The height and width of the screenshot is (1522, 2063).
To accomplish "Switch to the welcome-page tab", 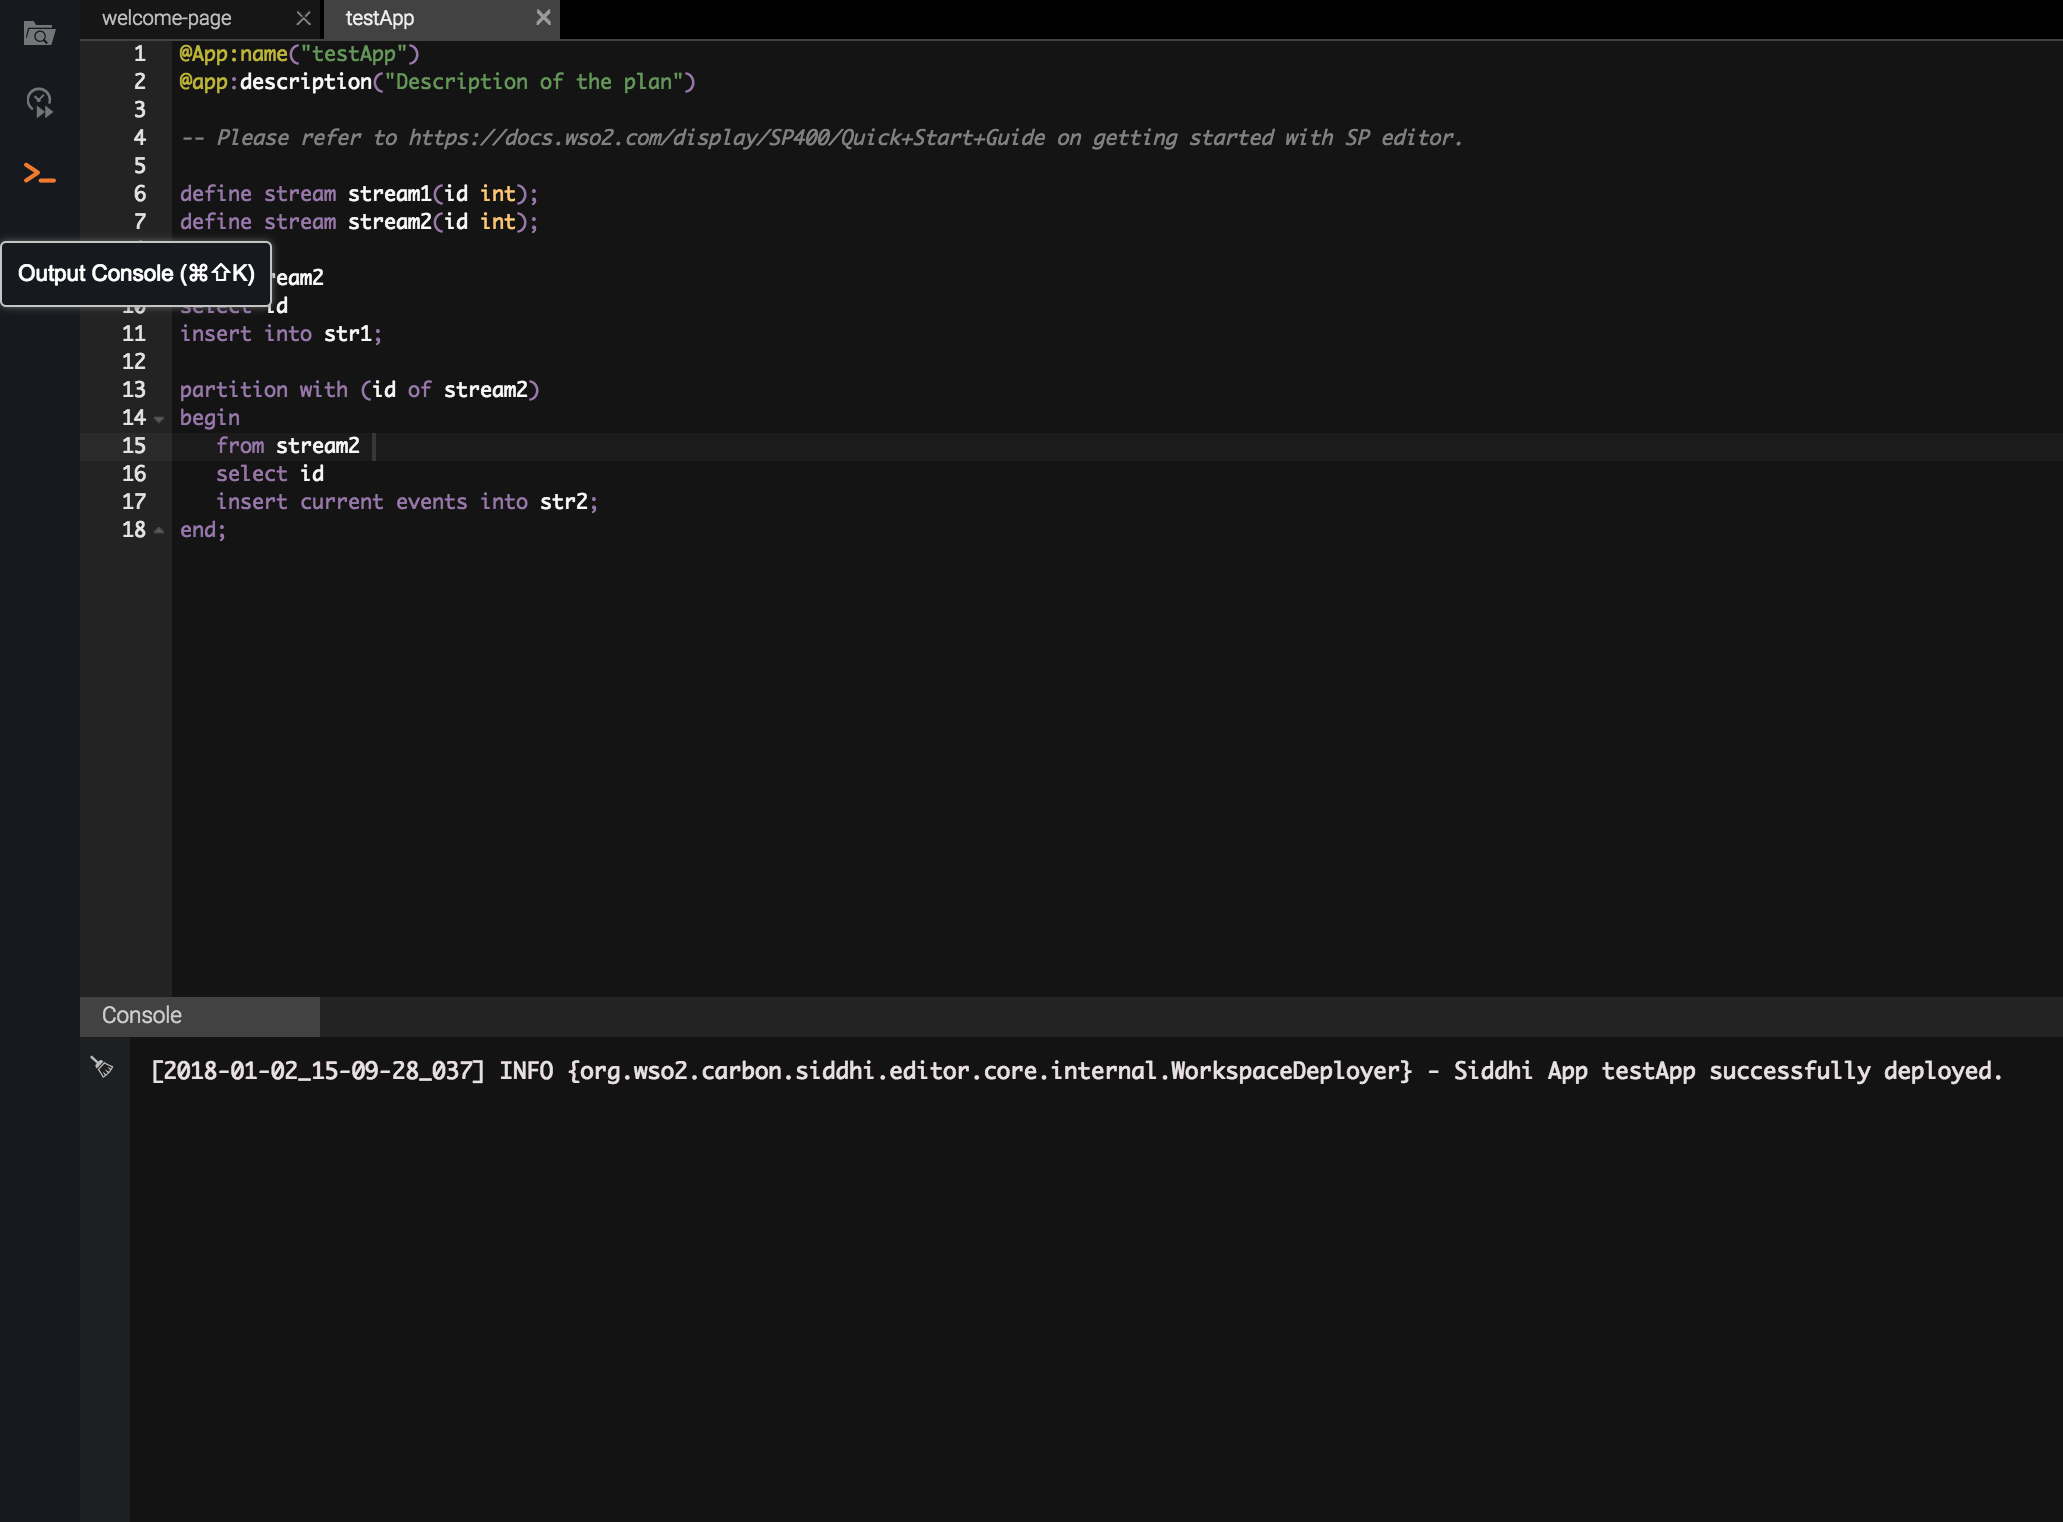I will pos(166,18).
